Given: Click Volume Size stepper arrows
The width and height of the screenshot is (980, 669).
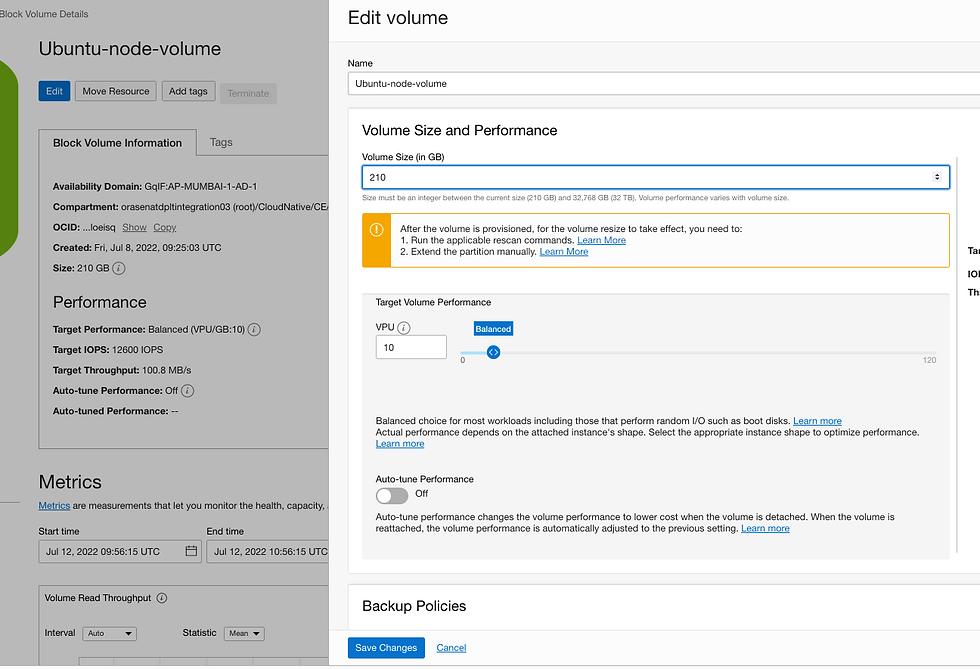Looking at the screenshot, I should pos(937,177).
